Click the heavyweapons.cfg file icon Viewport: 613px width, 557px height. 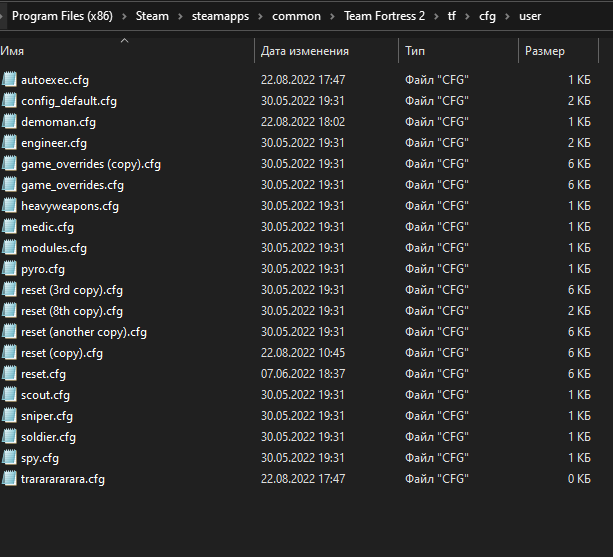tap(9, 206)
